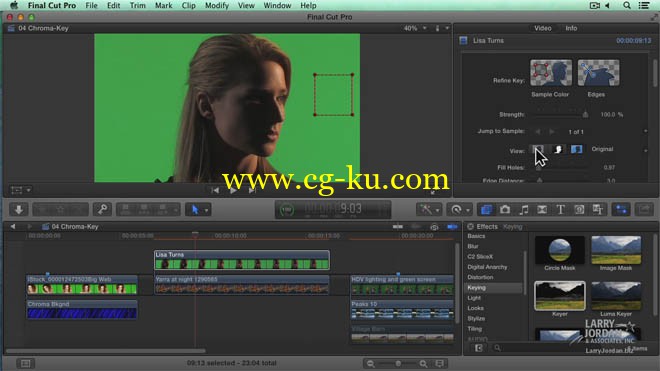Viewport: 660px width, 371px height.
Task: Toggle video skimming in timeline
Action: tap(398, 227)
